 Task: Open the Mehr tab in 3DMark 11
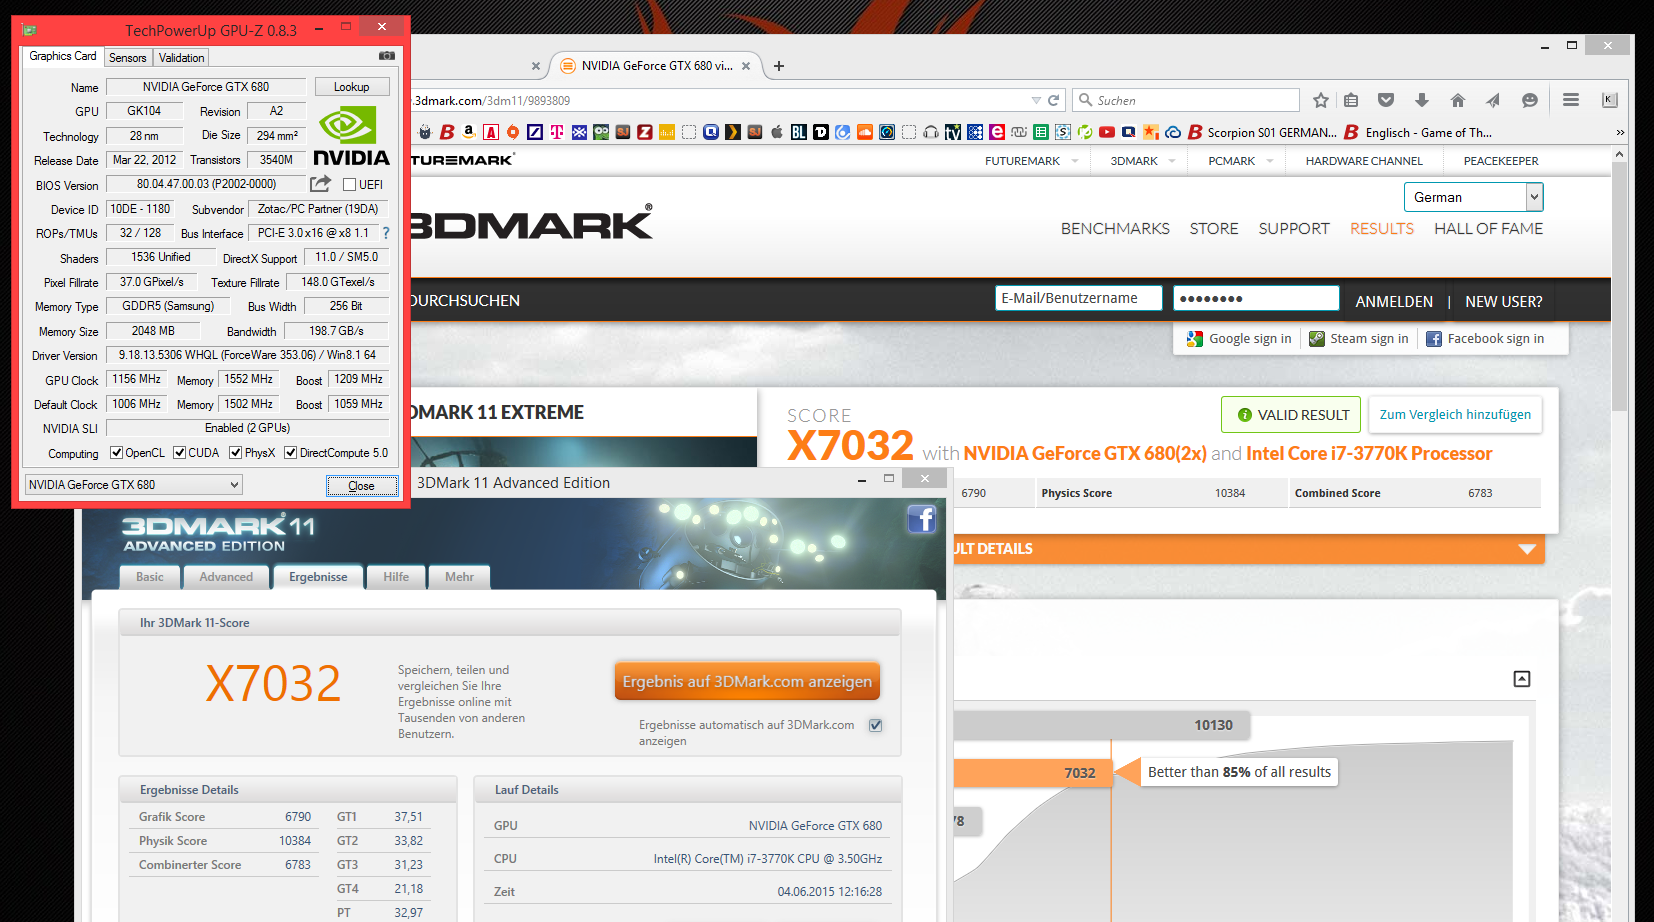(x=459, y=577)
